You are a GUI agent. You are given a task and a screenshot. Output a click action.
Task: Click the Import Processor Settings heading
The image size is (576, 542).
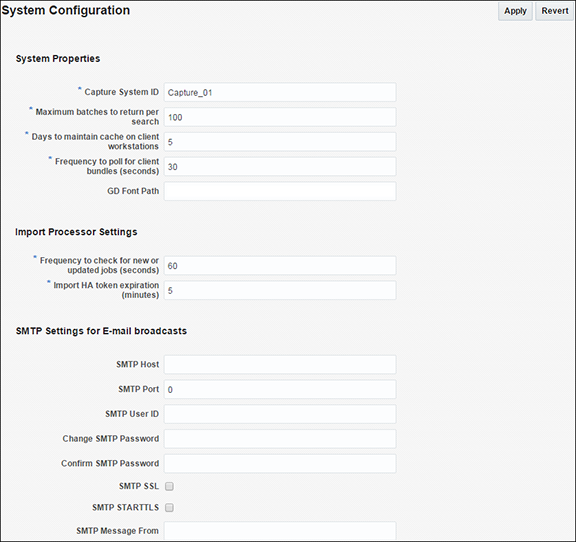(76, 232)
